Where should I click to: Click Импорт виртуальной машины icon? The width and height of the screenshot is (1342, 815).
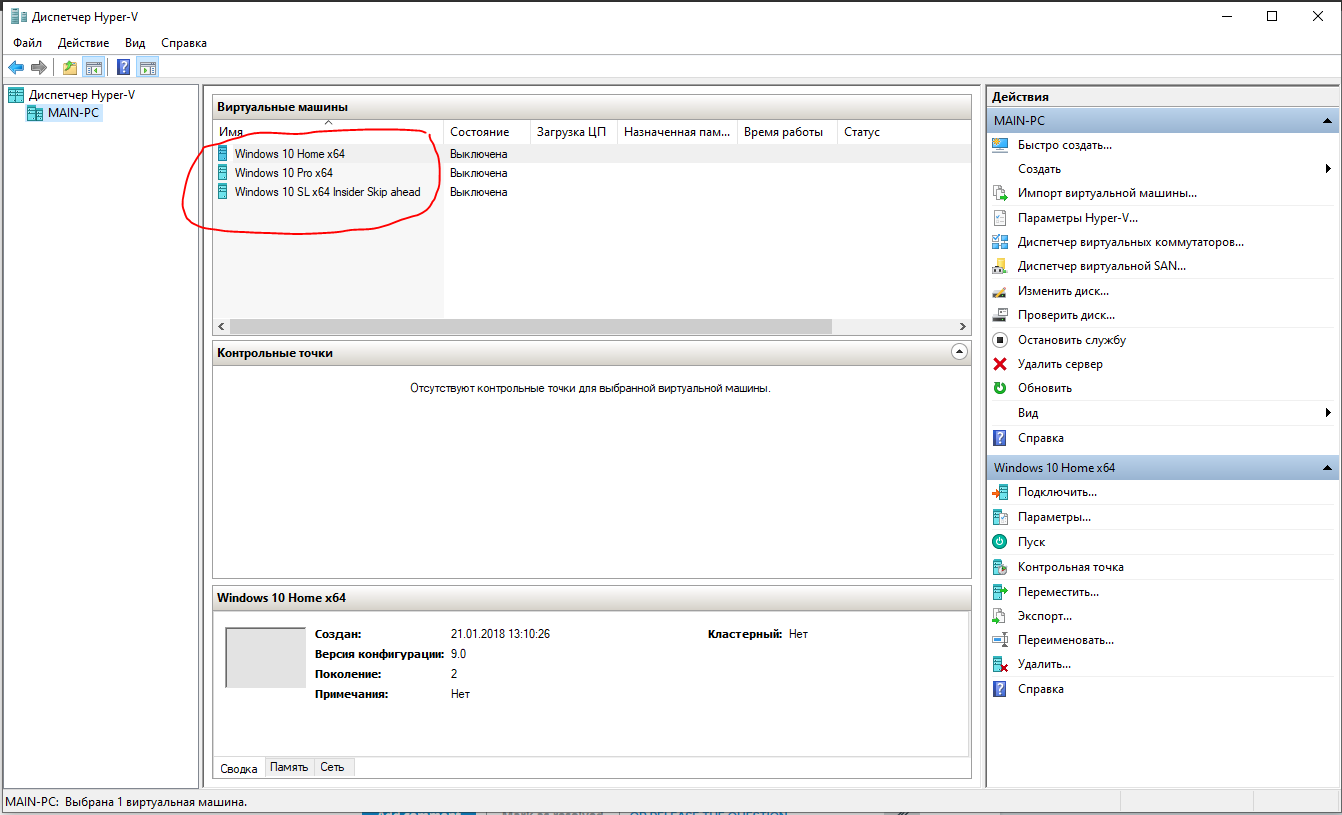(999, 193)
